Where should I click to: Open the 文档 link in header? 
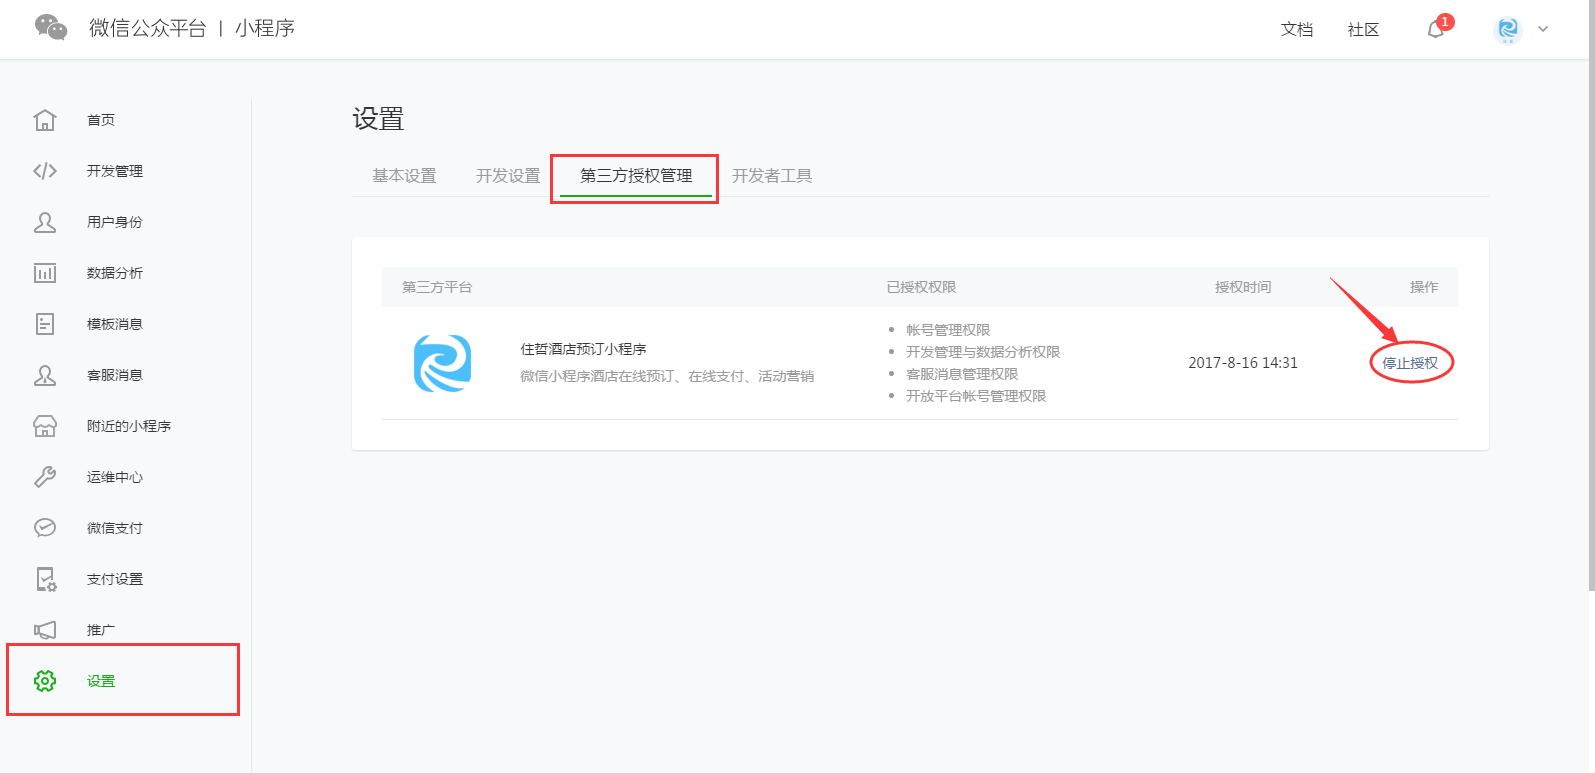[x=1297, y=30]
